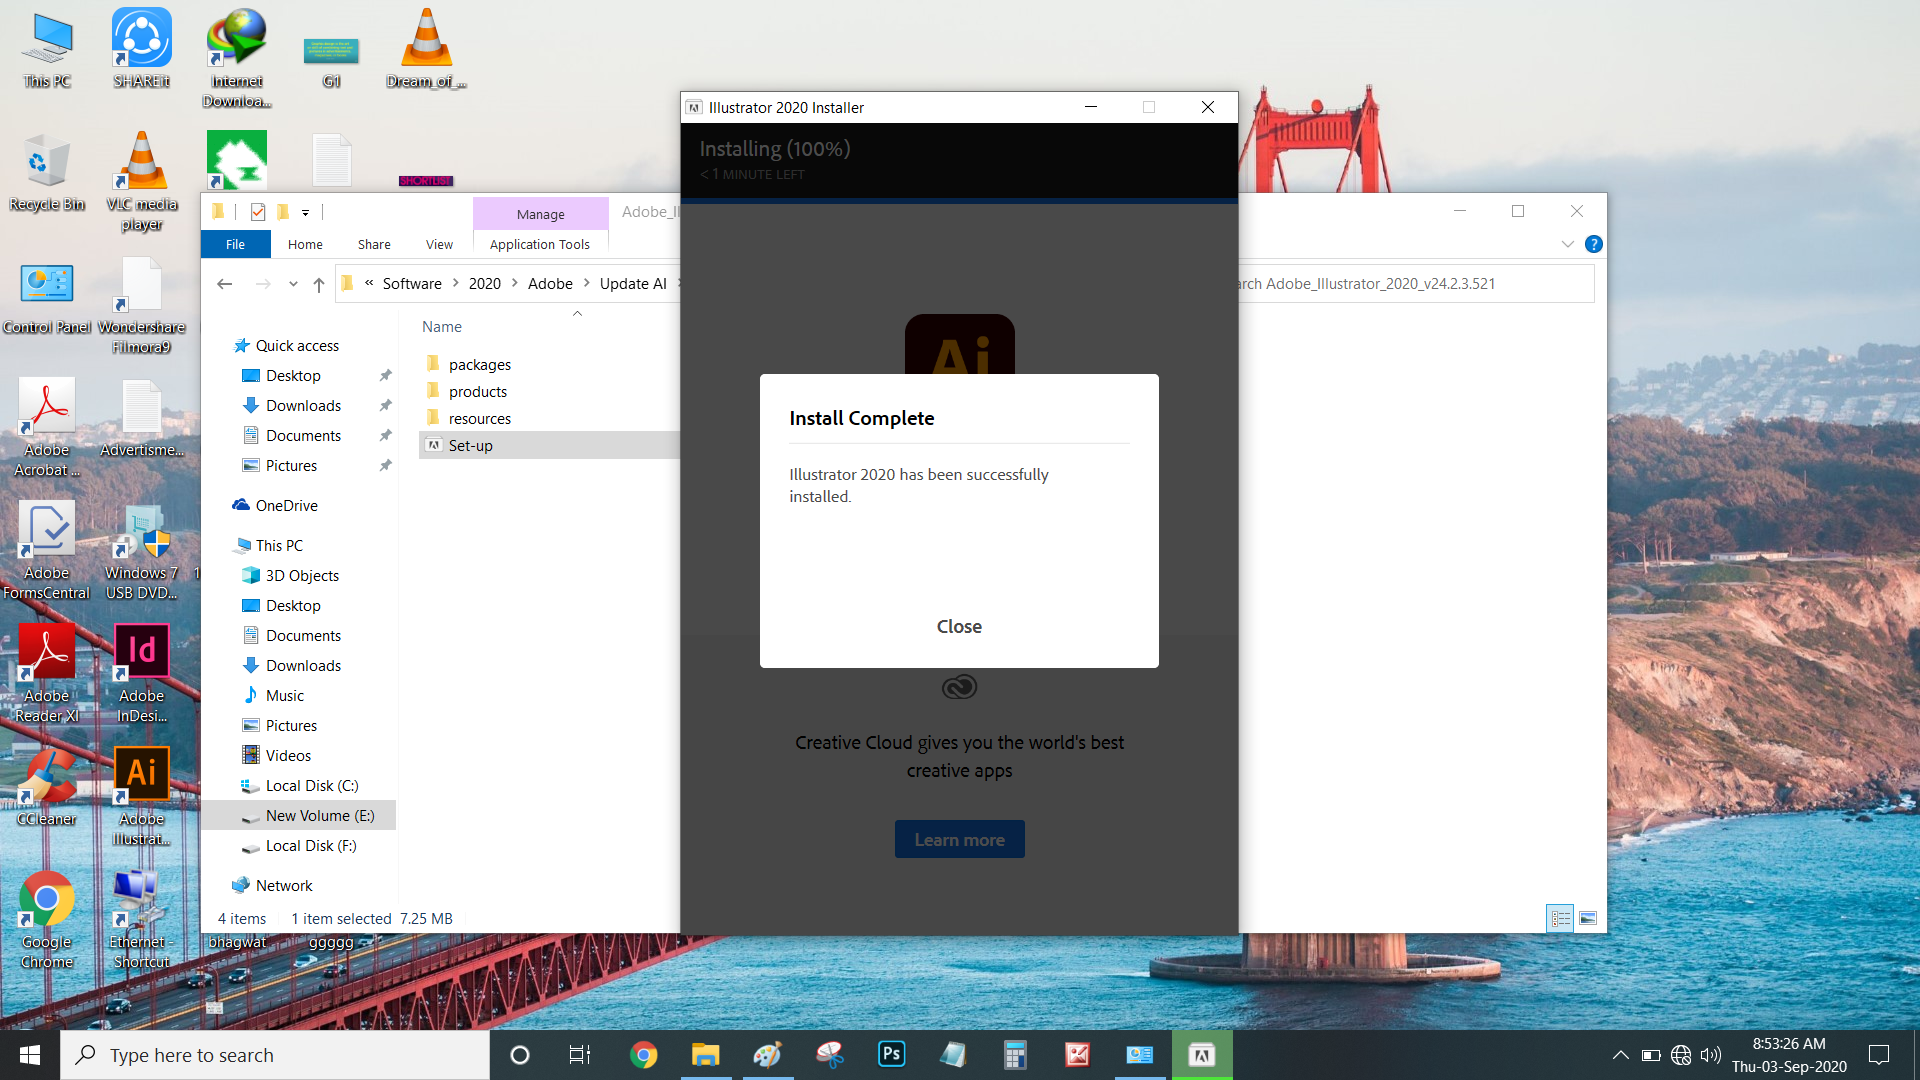Open File Explorer taskbar icon
The height and width of the screenshot is (1080, 1920).
[x=705, y=1054]
